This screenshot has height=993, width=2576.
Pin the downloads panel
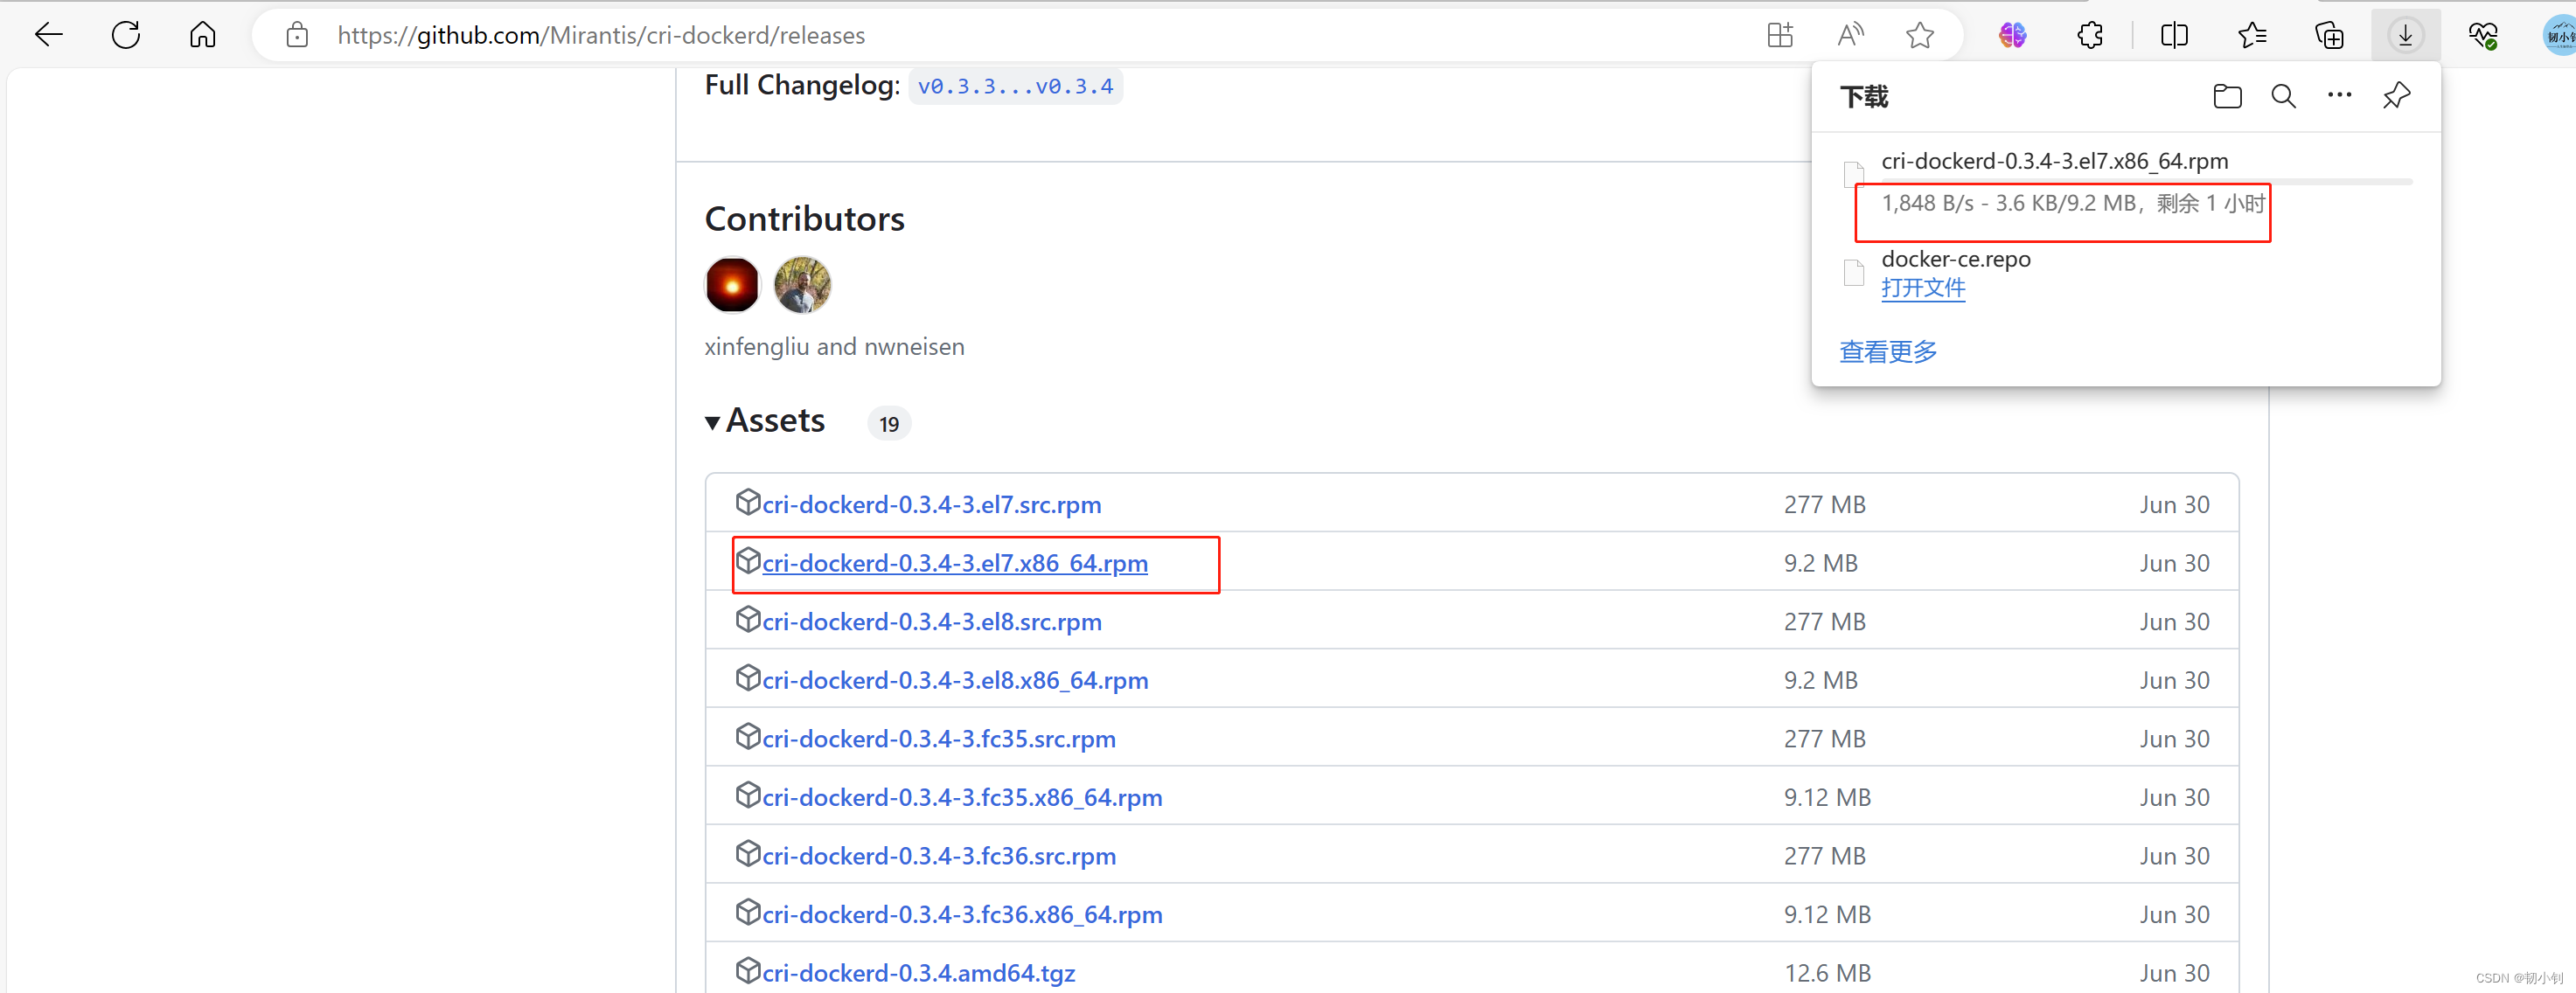[2396, 96]
